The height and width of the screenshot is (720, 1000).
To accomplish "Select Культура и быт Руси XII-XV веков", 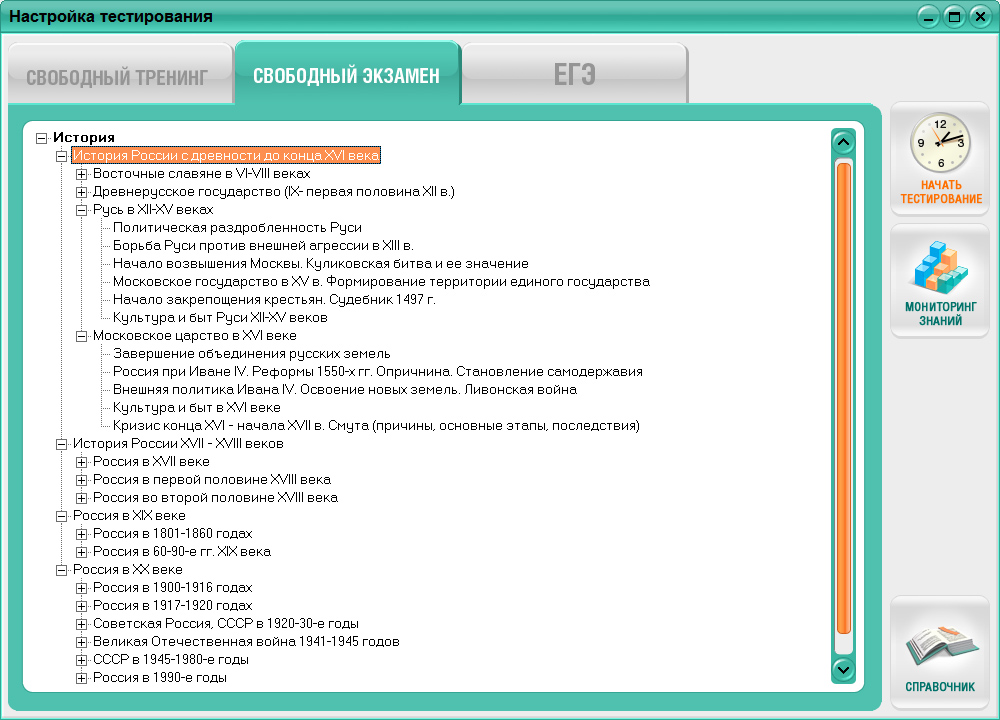I will [220, 318].
